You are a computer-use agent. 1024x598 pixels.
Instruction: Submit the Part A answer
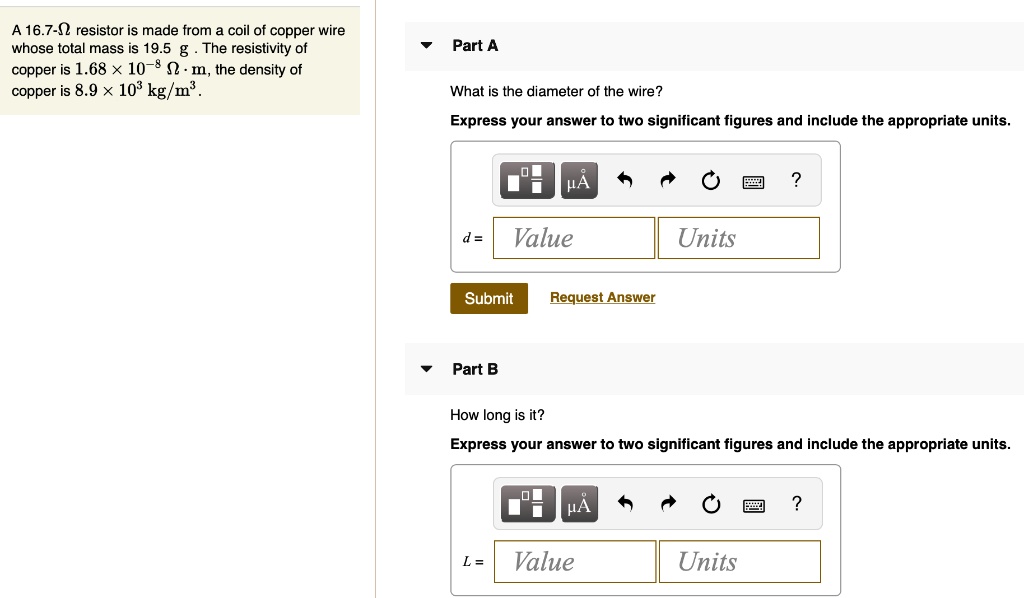[488, 298]
